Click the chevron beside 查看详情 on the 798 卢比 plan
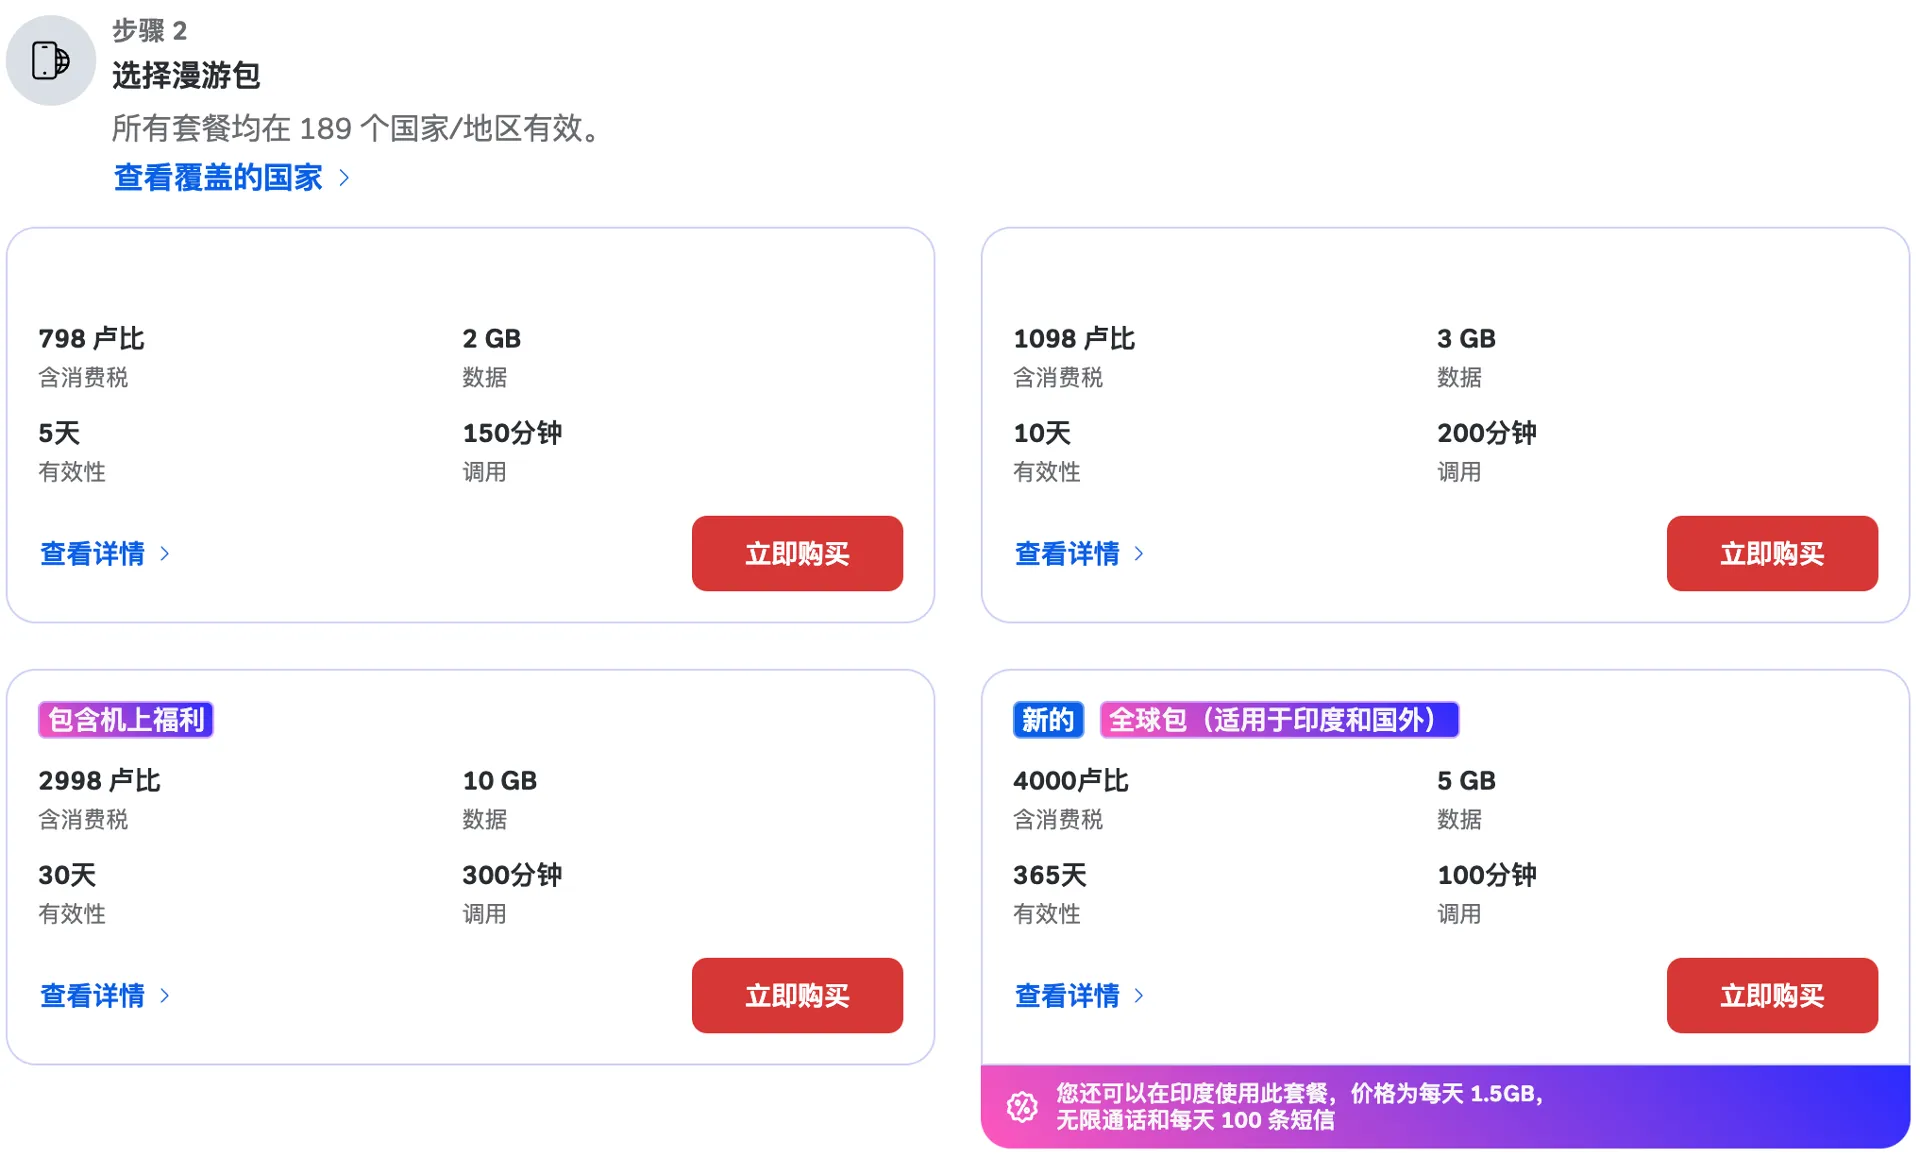This screenshot has height=1158, width=1920. coord(166,554)
